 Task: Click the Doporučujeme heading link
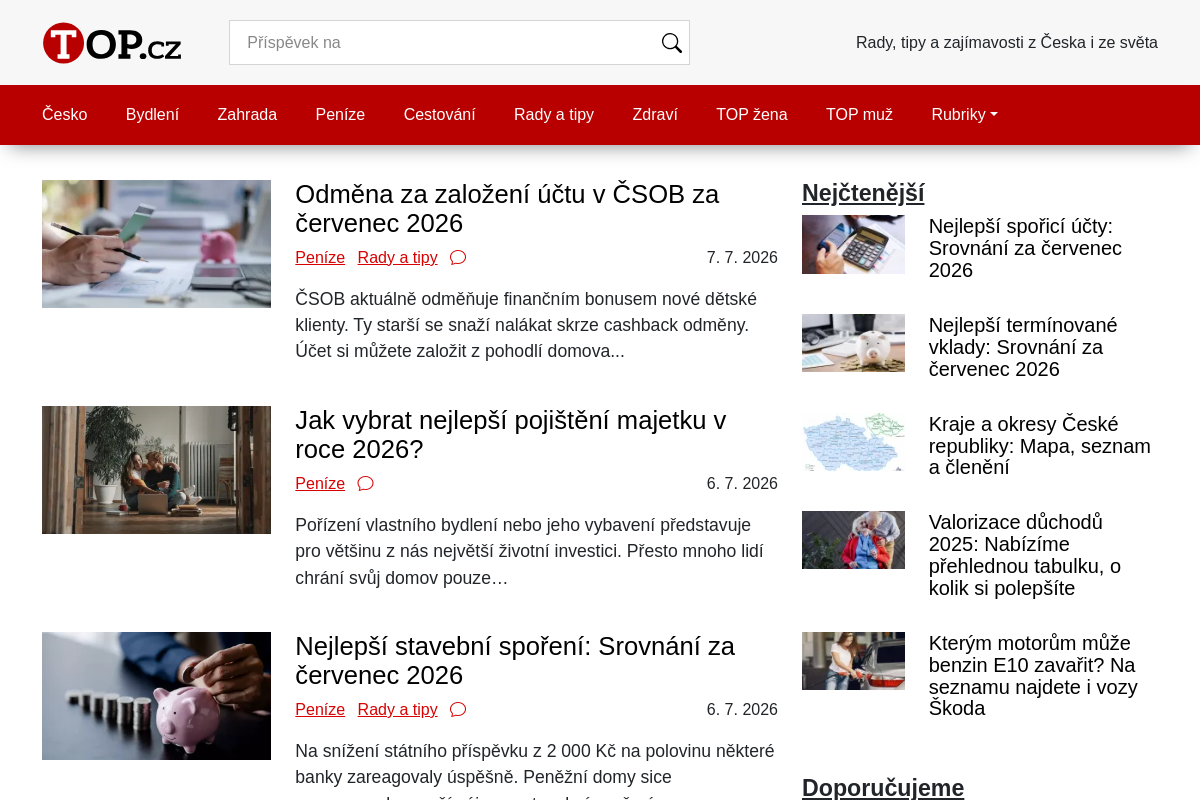tap(883, 787)
